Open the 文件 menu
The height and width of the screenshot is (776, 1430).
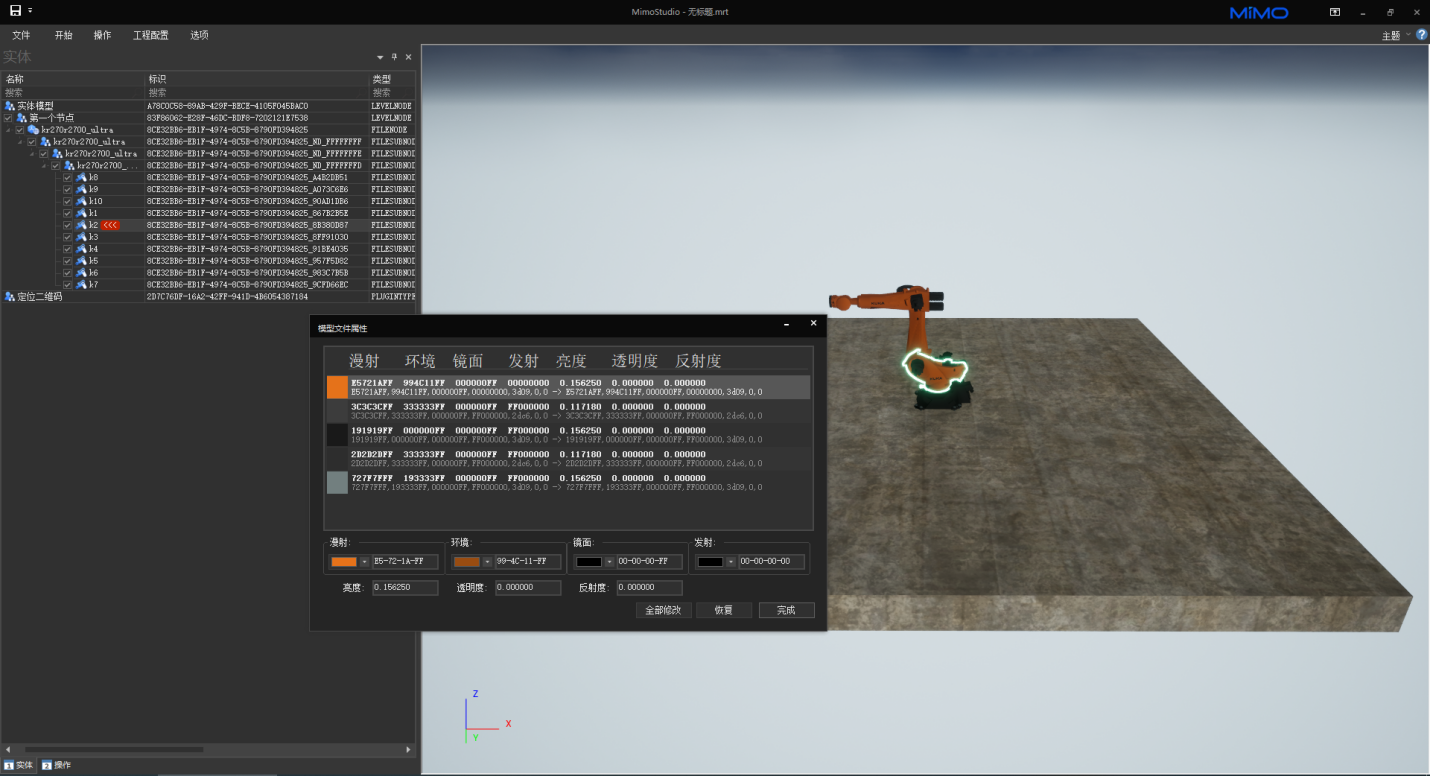21,35
